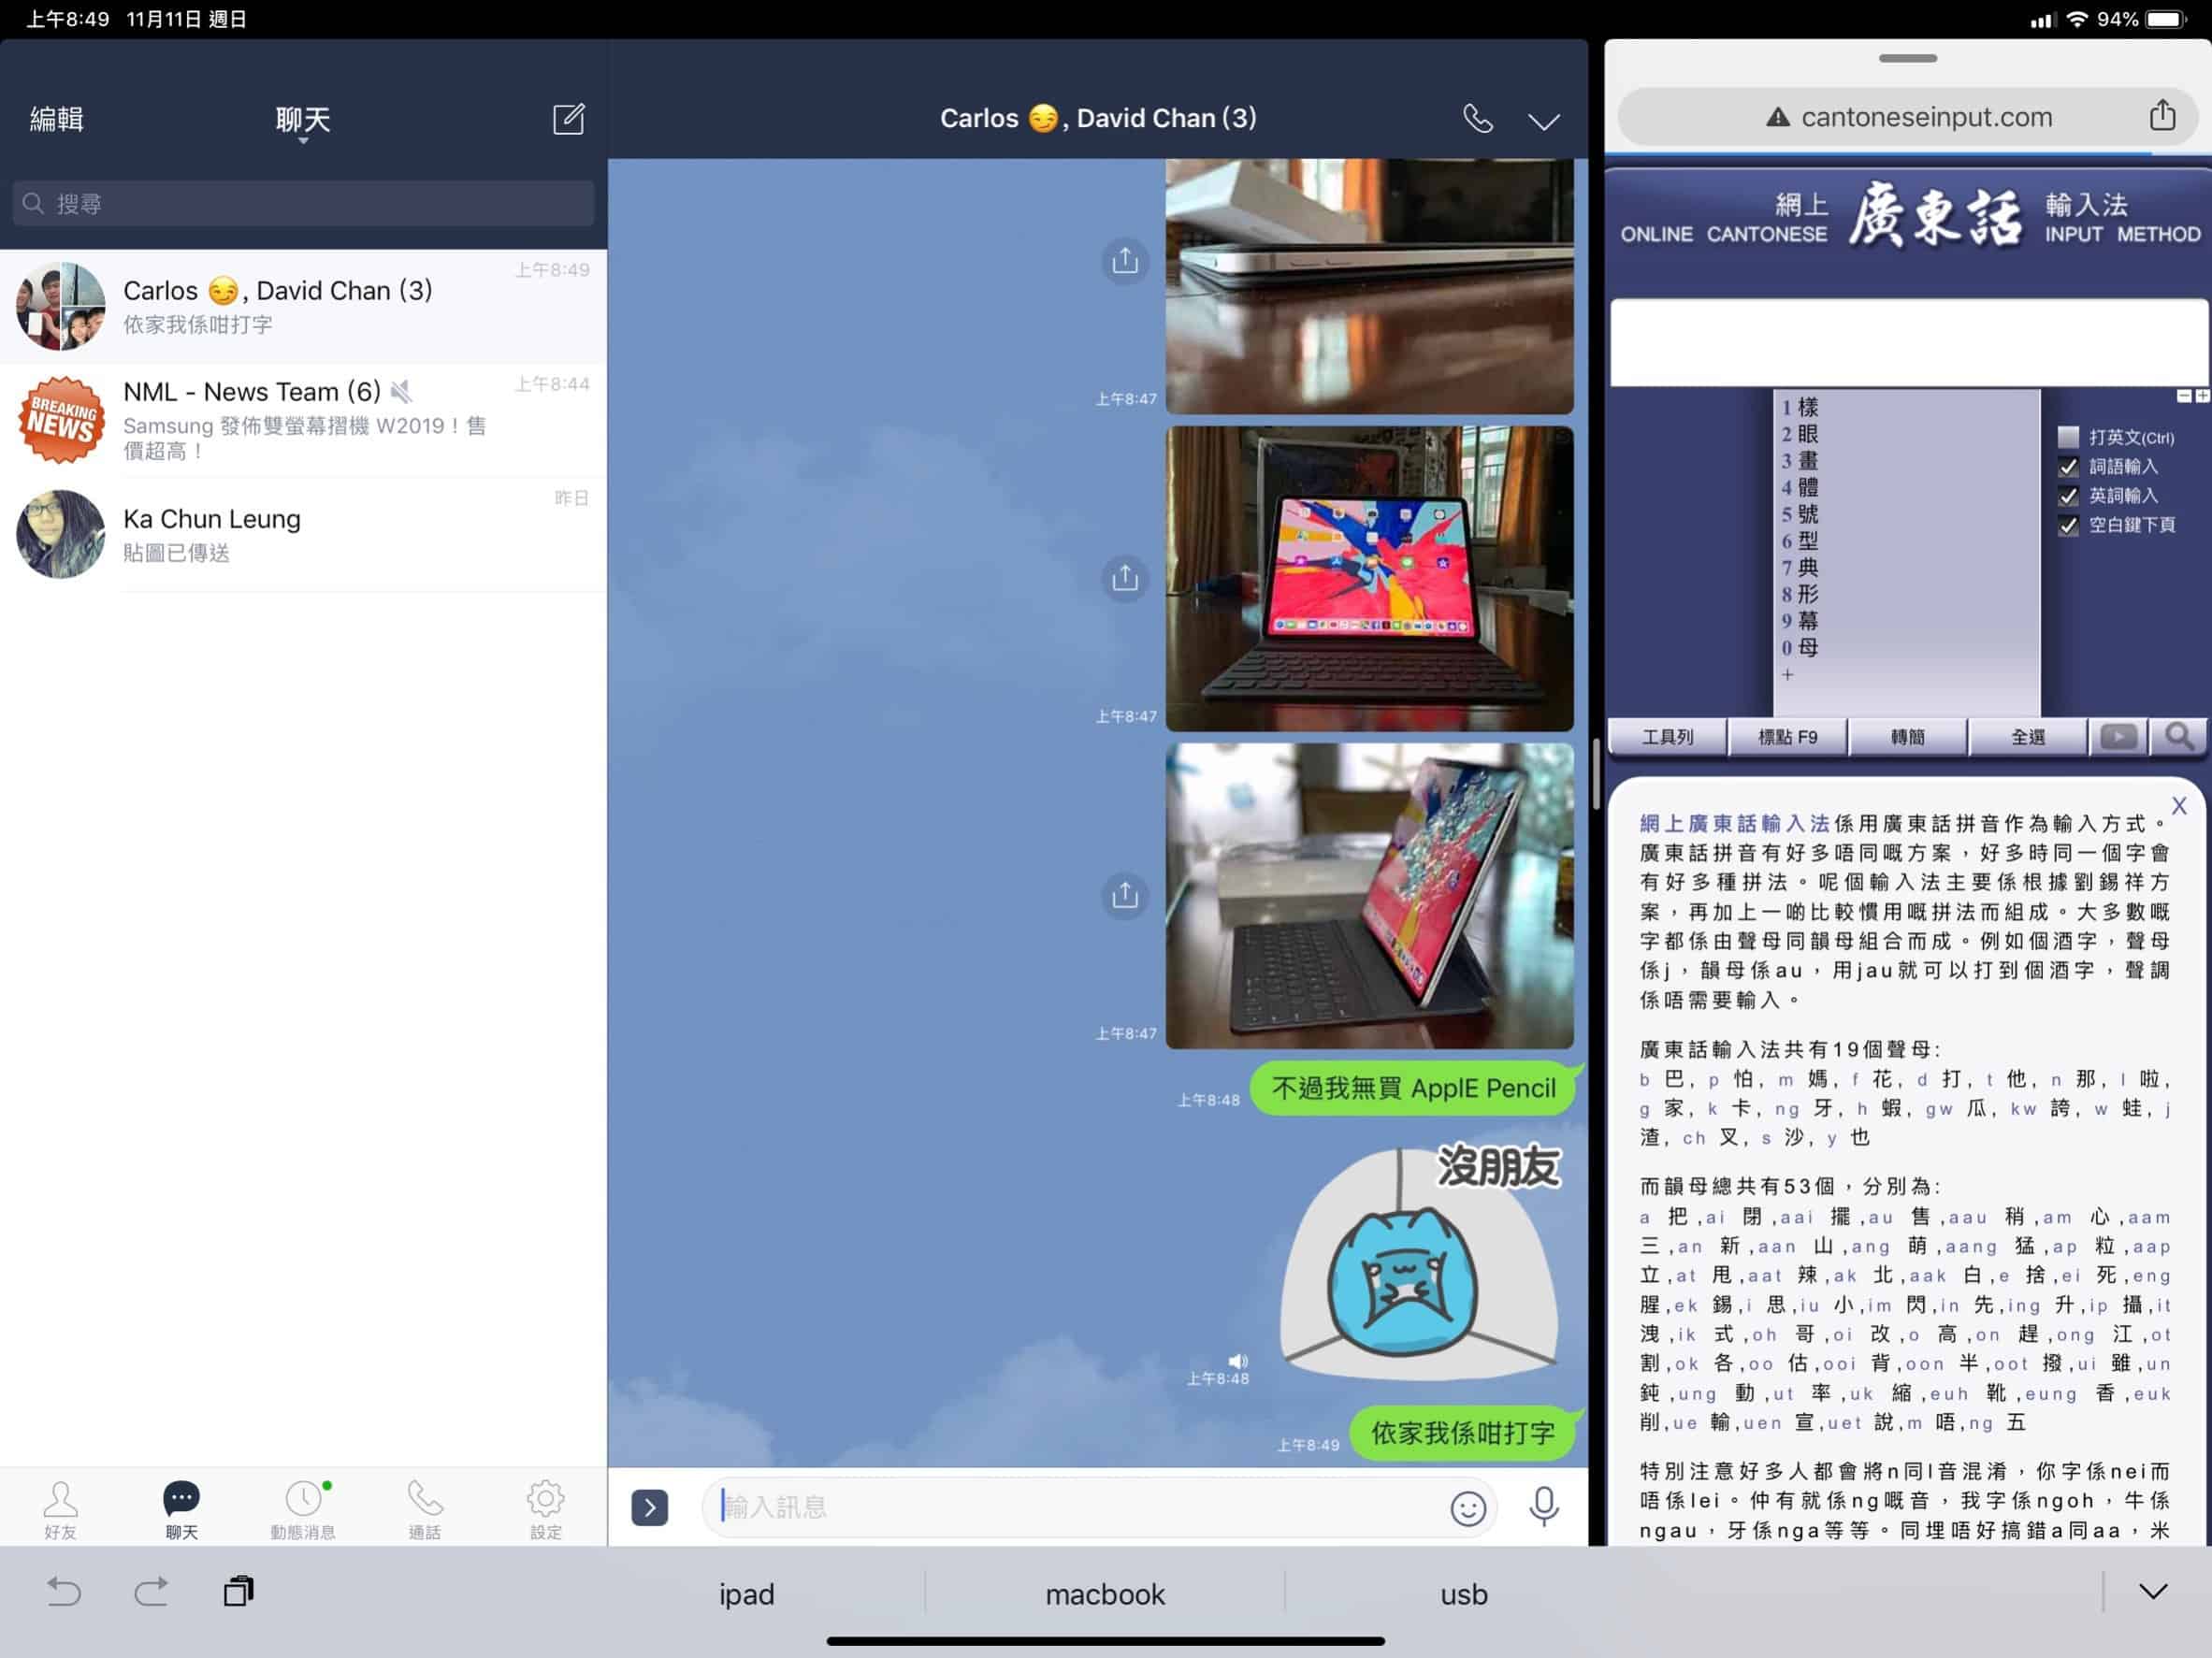Close the help panel with X

(2179, 805)
